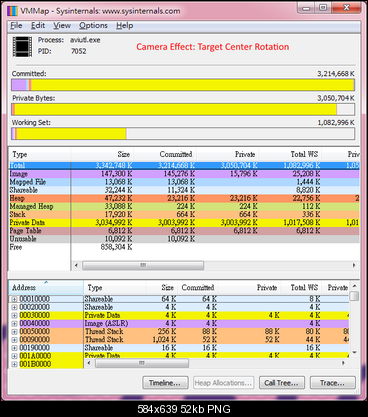Click the Timeline... button
Image resolution: width=368 pixels, height=417 pixels.
[165, 383]
